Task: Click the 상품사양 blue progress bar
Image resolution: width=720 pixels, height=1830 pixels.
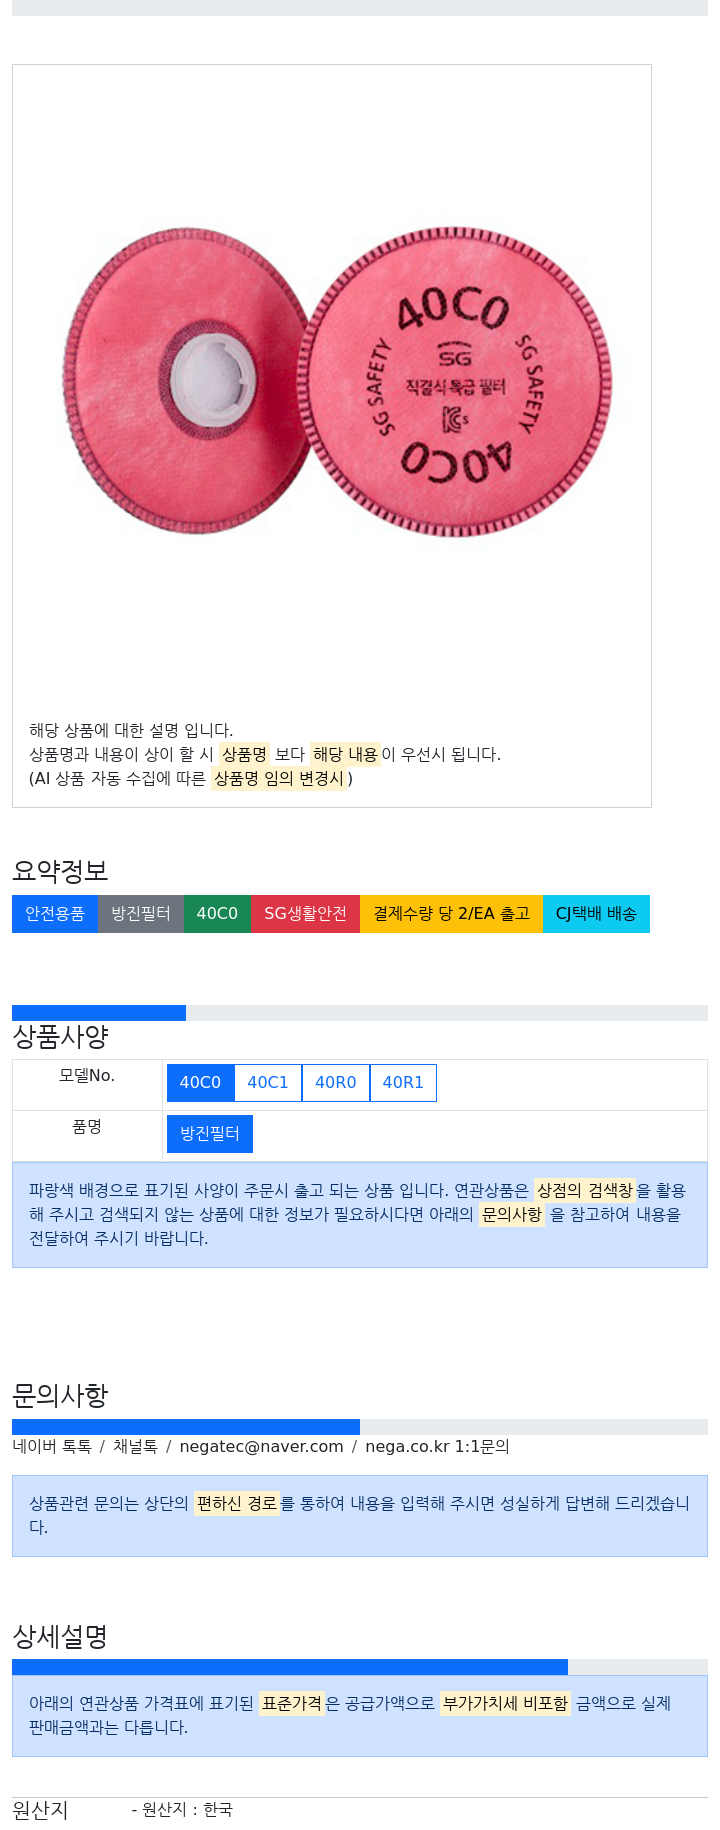Action: pyautogui.click(x=99, y=1013)
